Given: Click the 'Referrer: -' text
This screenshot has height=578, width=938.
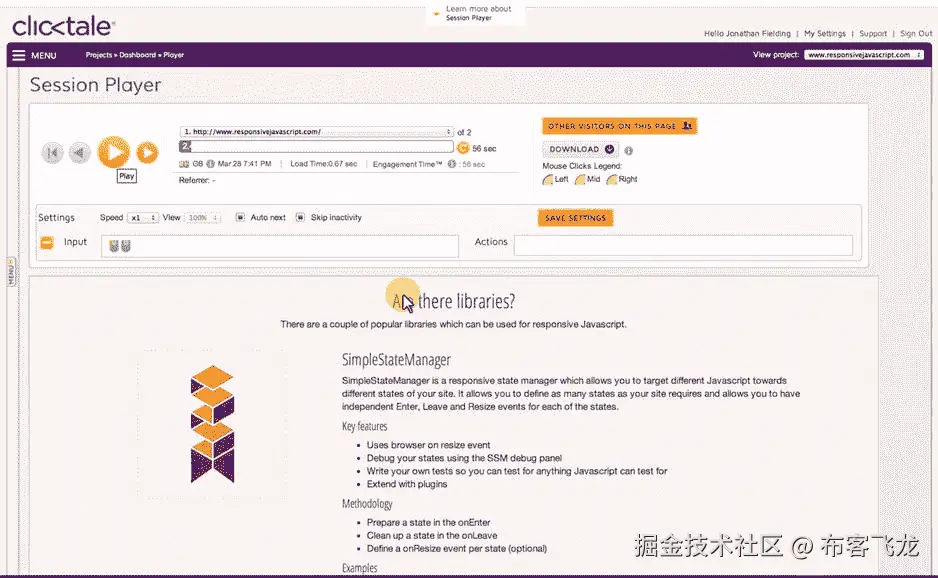Looking at the screenshot, I should coord(197,180).
